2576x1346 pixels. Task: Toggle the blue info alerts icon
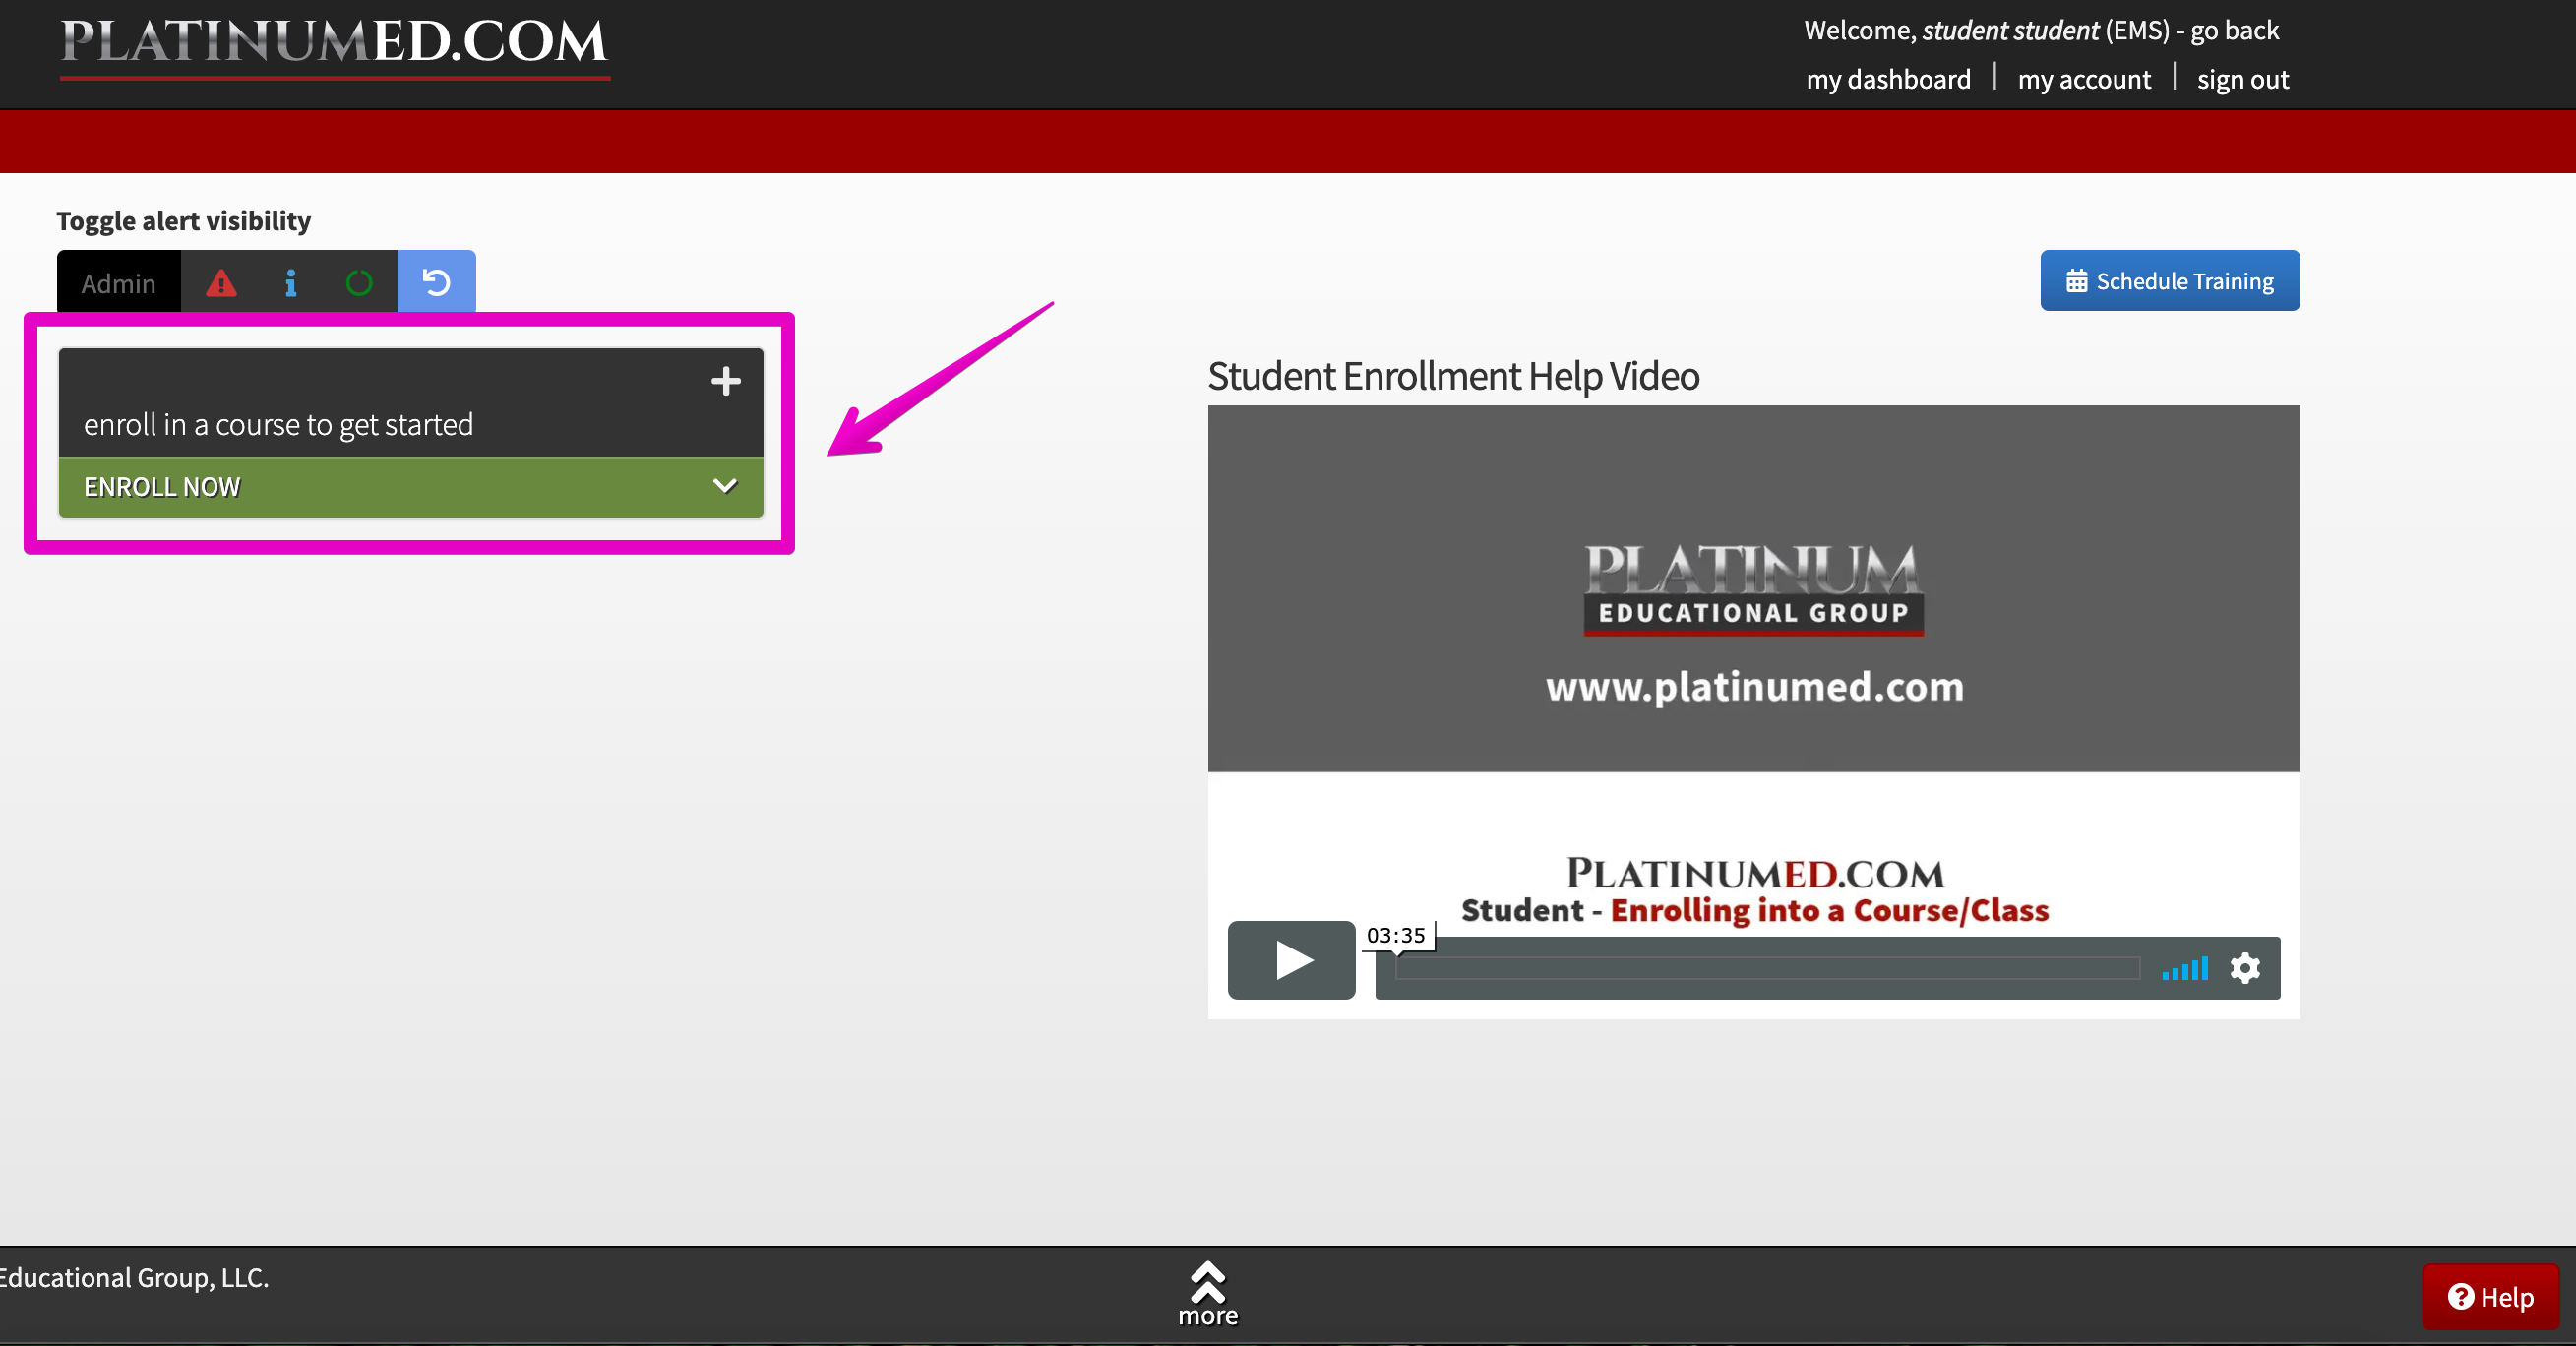(x=290, y=283)
